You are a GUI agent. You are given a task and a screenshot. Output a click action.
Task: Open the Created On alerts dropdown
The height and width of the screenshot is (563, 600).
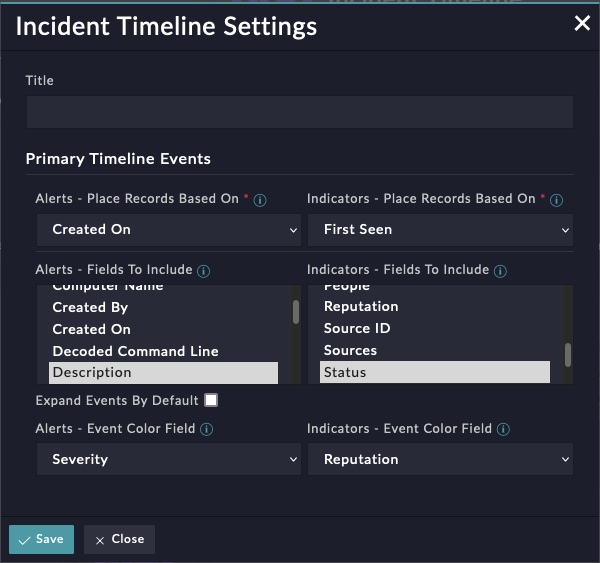[168, 230]
